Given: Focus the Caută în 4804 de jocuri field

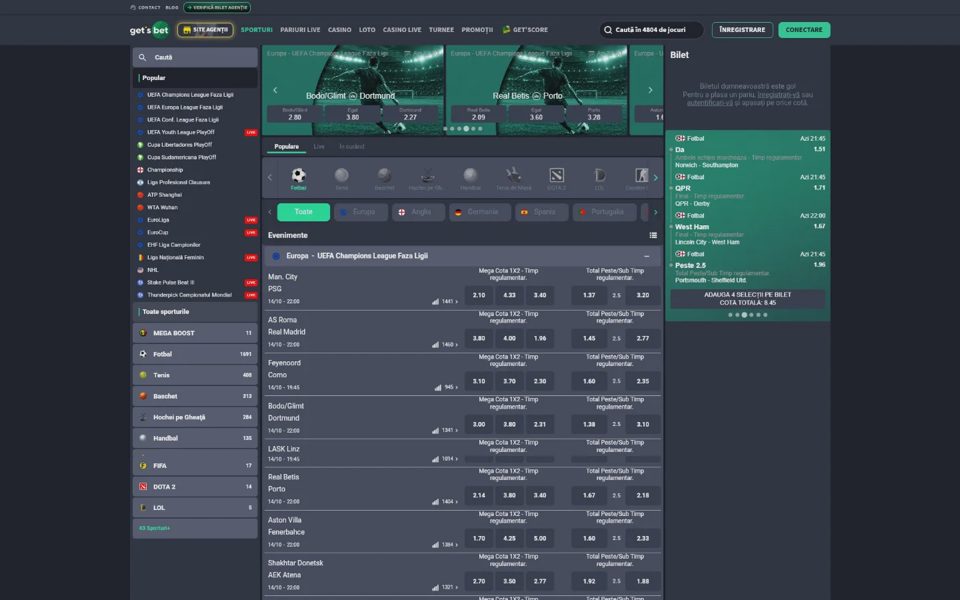Looking at the screenshot, I should coord(651,30).
